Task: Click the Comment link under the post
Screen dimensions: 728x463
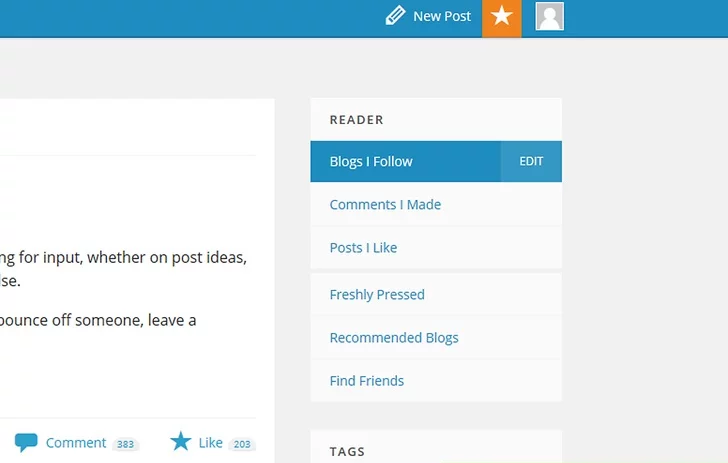Action: 76,443
